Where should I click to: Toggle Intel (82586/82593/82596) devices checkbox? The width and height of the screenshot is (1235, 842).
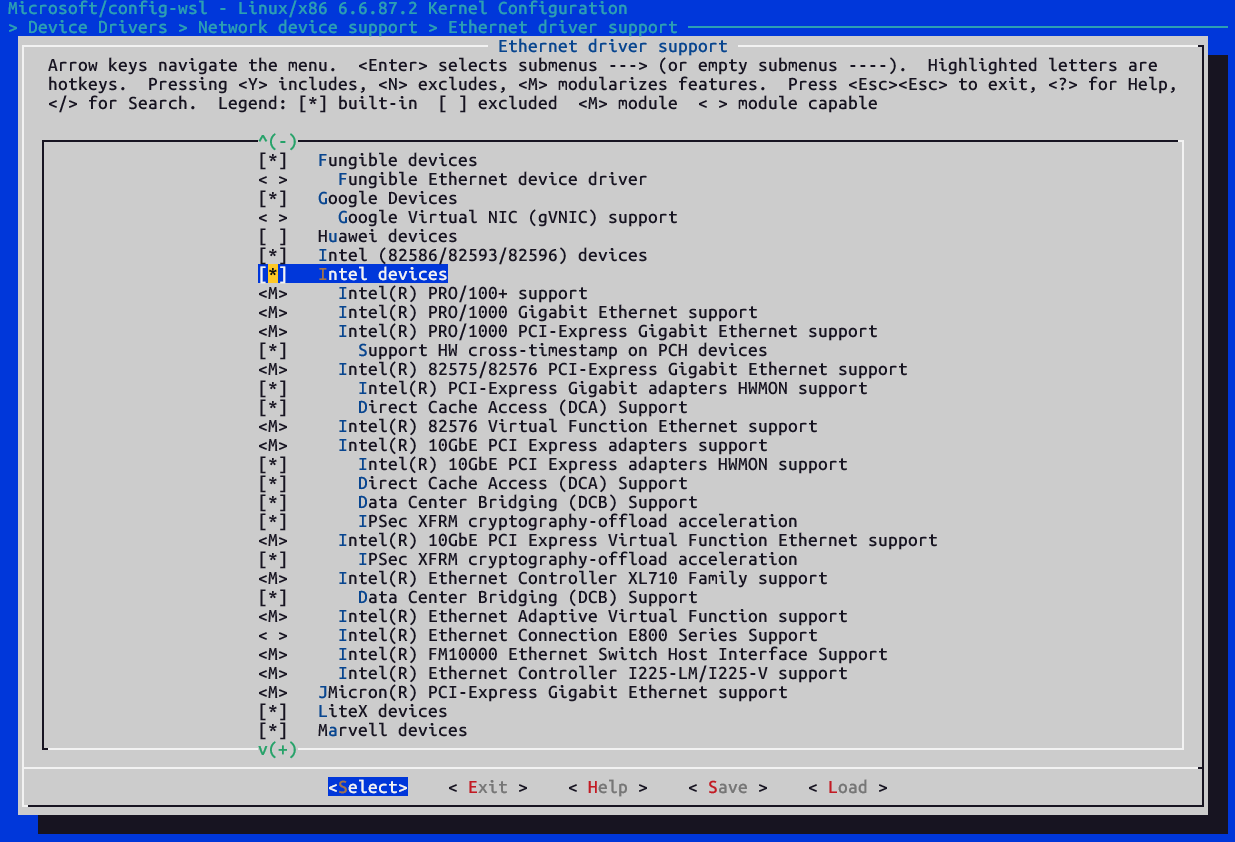273,255
